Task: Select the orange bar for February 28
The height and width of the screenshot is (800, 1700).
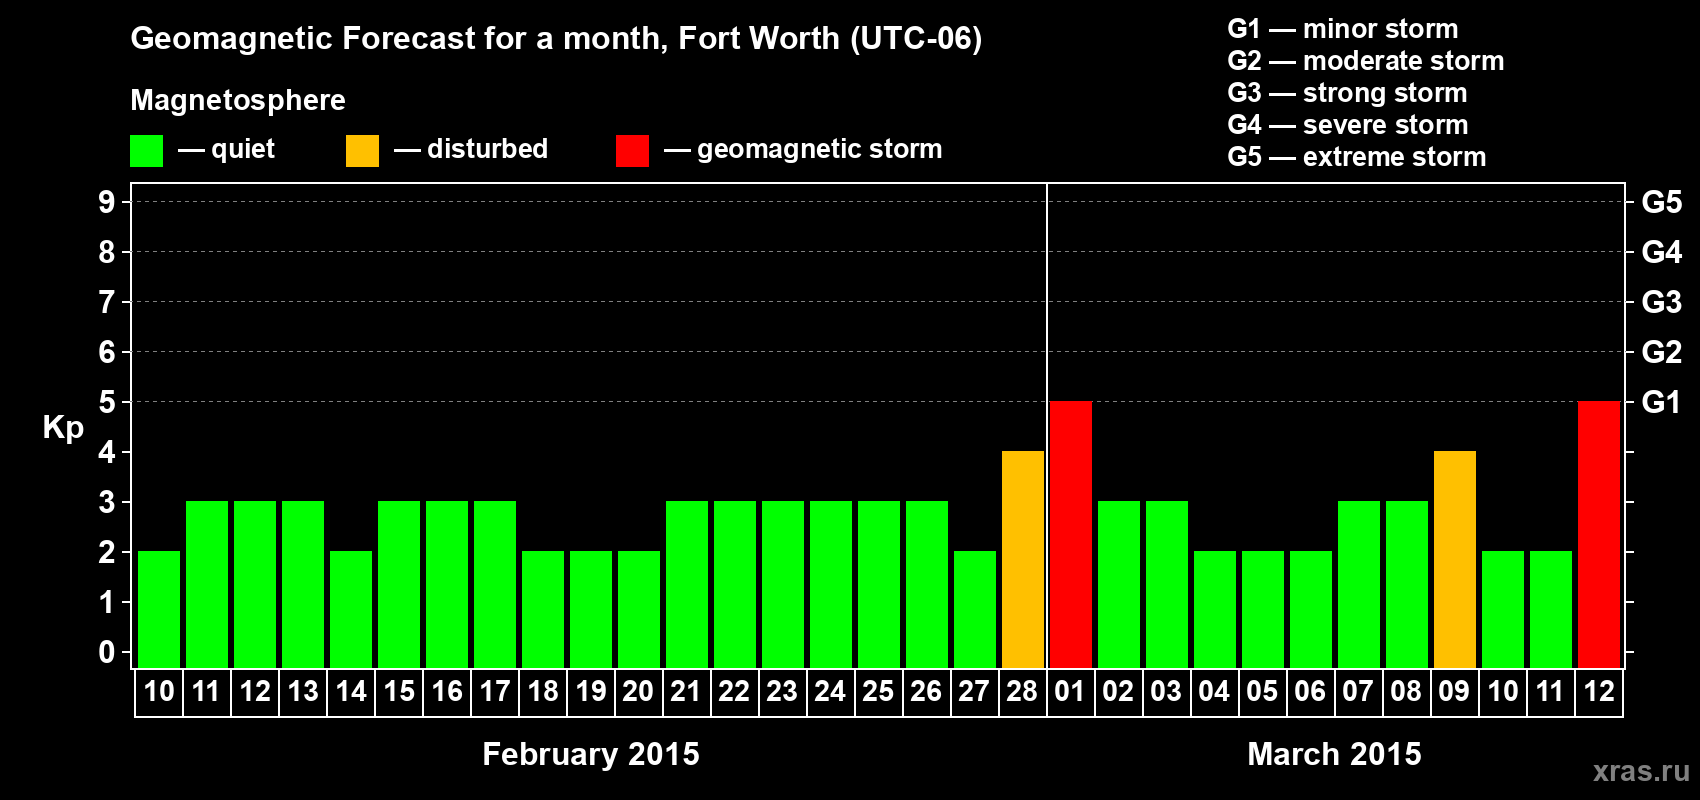Action: [1023, 560]
